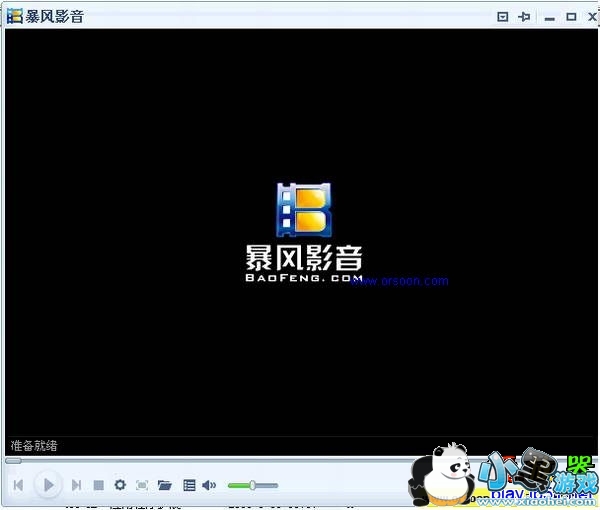This screenshot has width=600, height=510.
Task: Click the Baofeng logo in video area
Action: 304,232
